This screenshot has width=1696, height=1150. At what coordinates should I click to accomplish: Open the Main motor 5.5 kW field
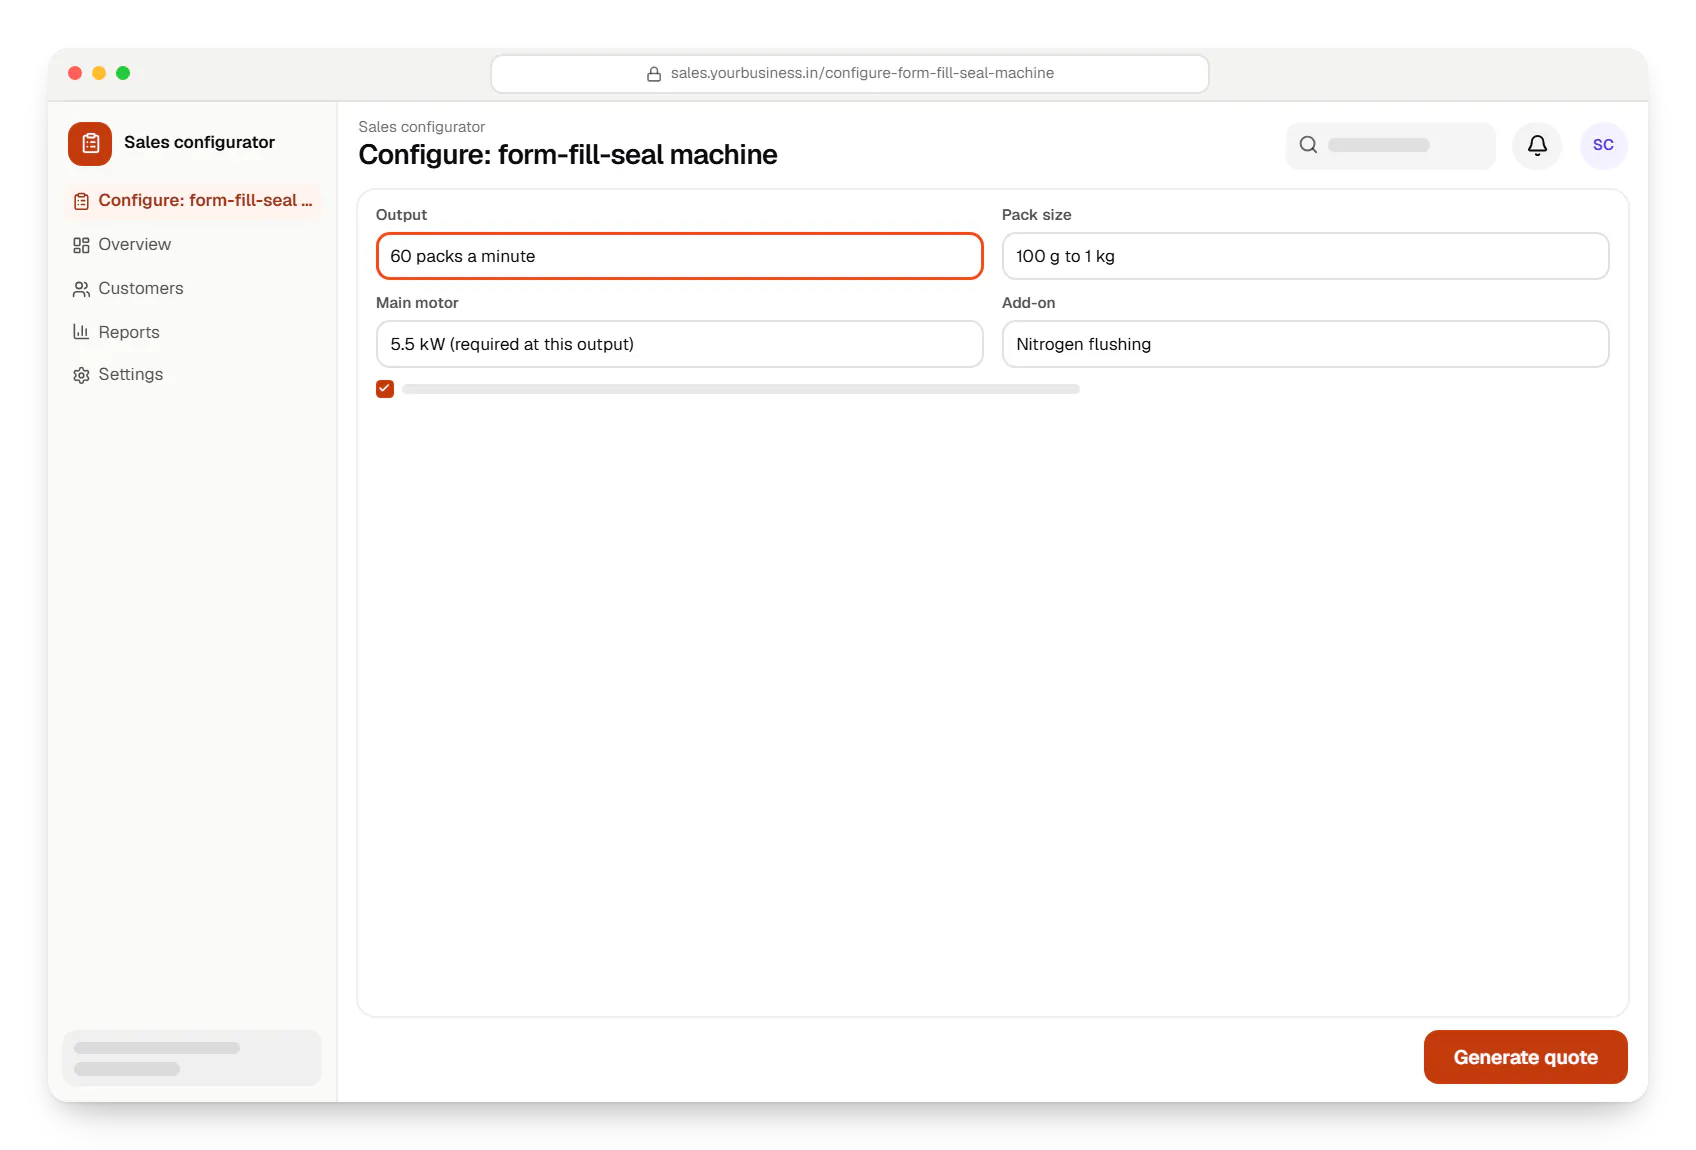coord(680,344)
